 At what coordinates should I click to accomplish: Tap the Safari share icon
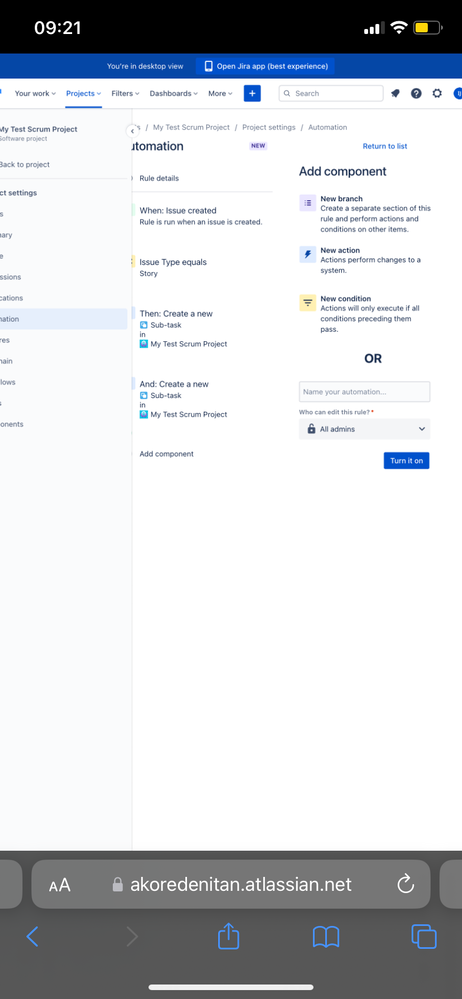(228, 936)
